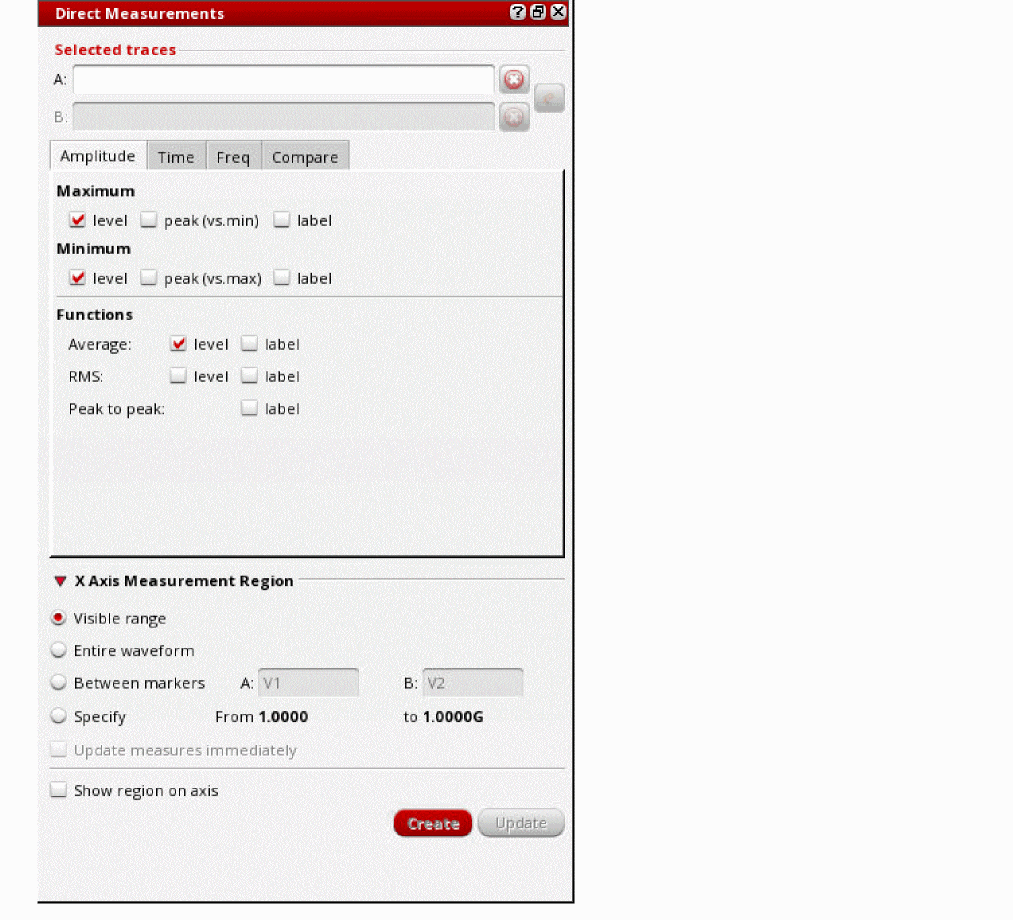Click the to value 1.0000G
The width and height of the screenshot is (1013, 920).
point(453,716)
